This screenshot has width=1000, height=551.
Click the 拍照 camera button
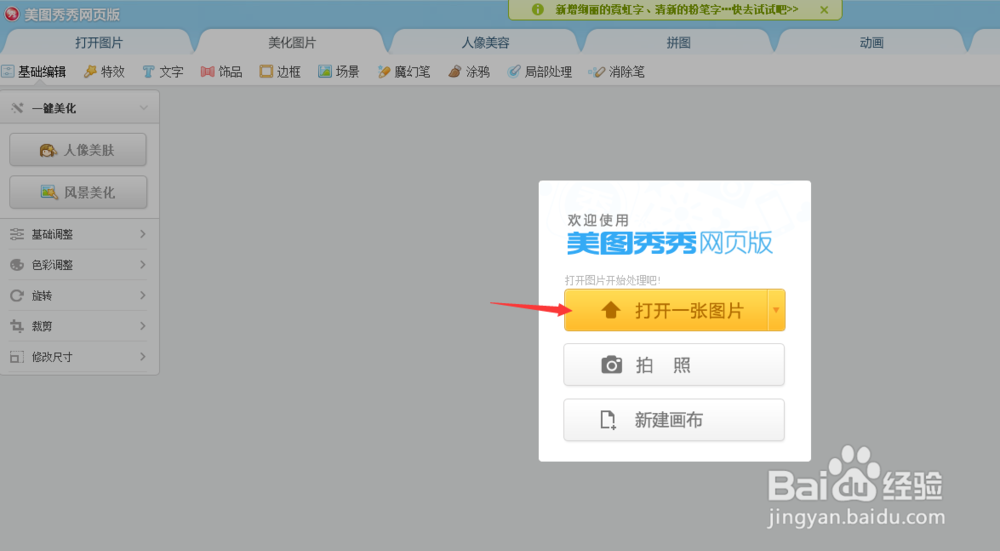click(674, 365)
